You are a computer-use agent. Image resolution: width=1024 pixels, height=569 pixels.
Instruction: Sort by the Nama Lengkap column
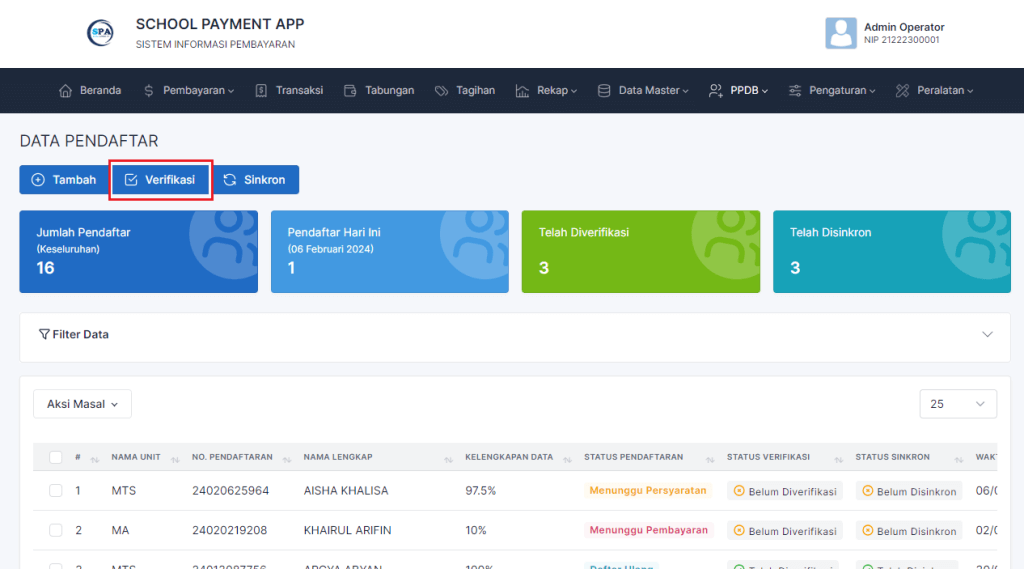337,457
